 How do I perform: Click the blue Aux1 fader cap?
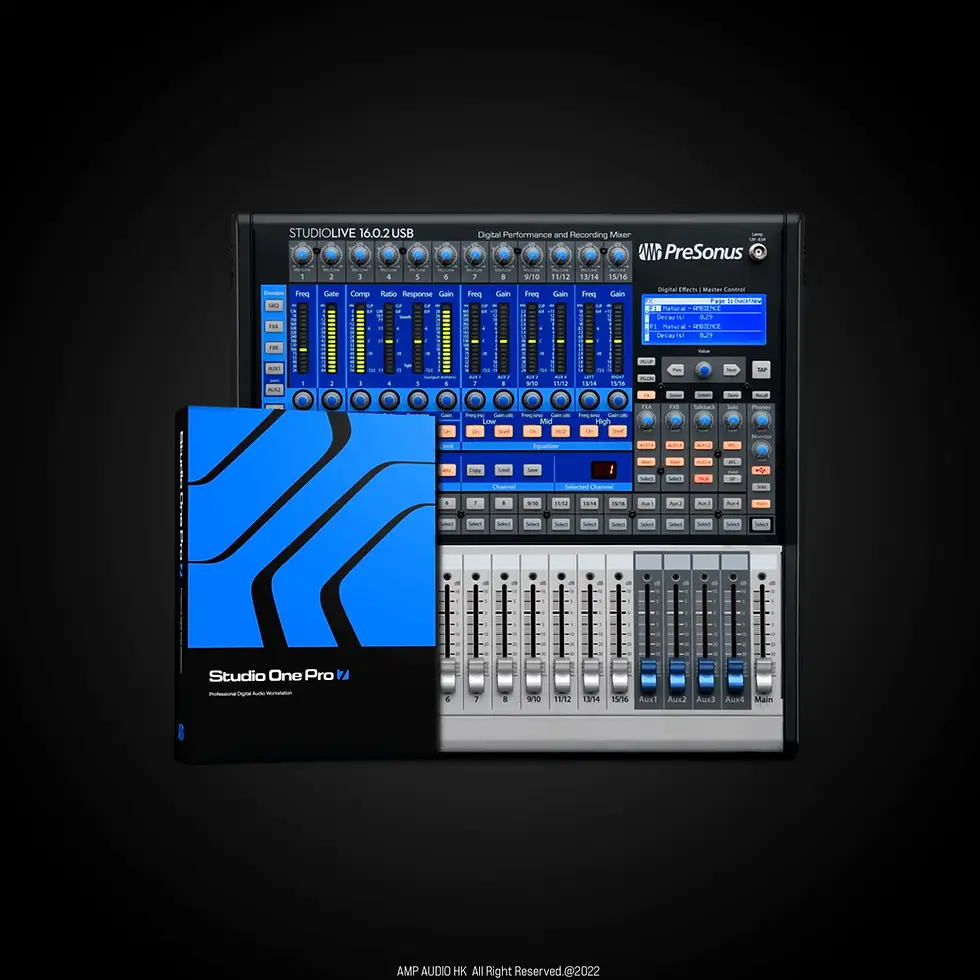pos(648,674)
